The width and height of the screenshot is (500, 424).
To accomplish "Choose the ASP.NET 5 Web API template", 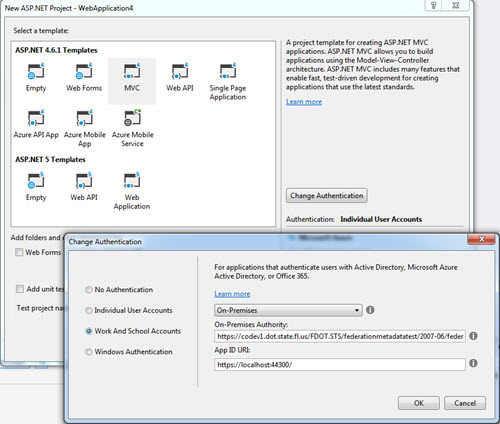I will (x=84, y=180).
